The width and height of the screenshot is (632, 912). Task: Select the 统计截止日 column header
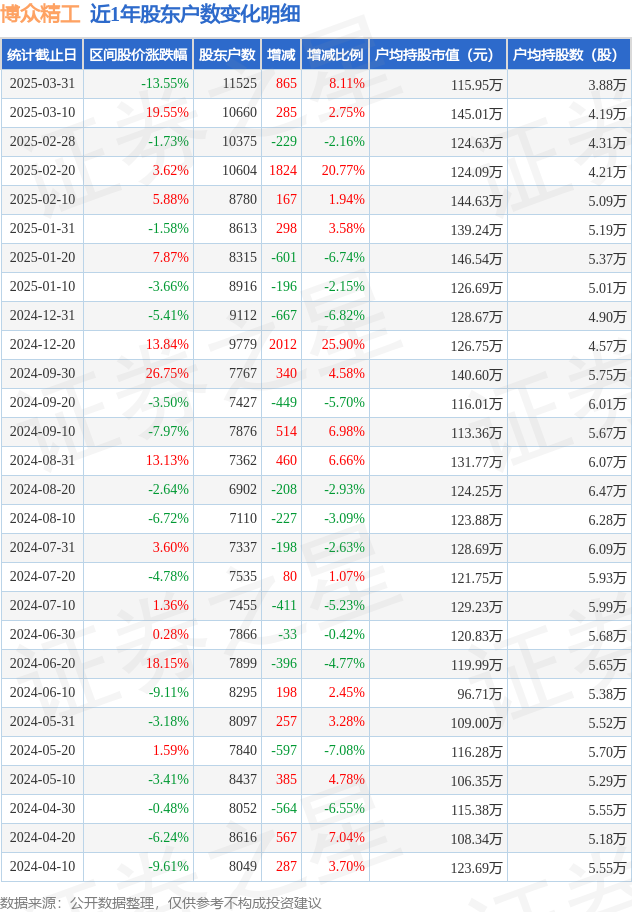[42, 55]
